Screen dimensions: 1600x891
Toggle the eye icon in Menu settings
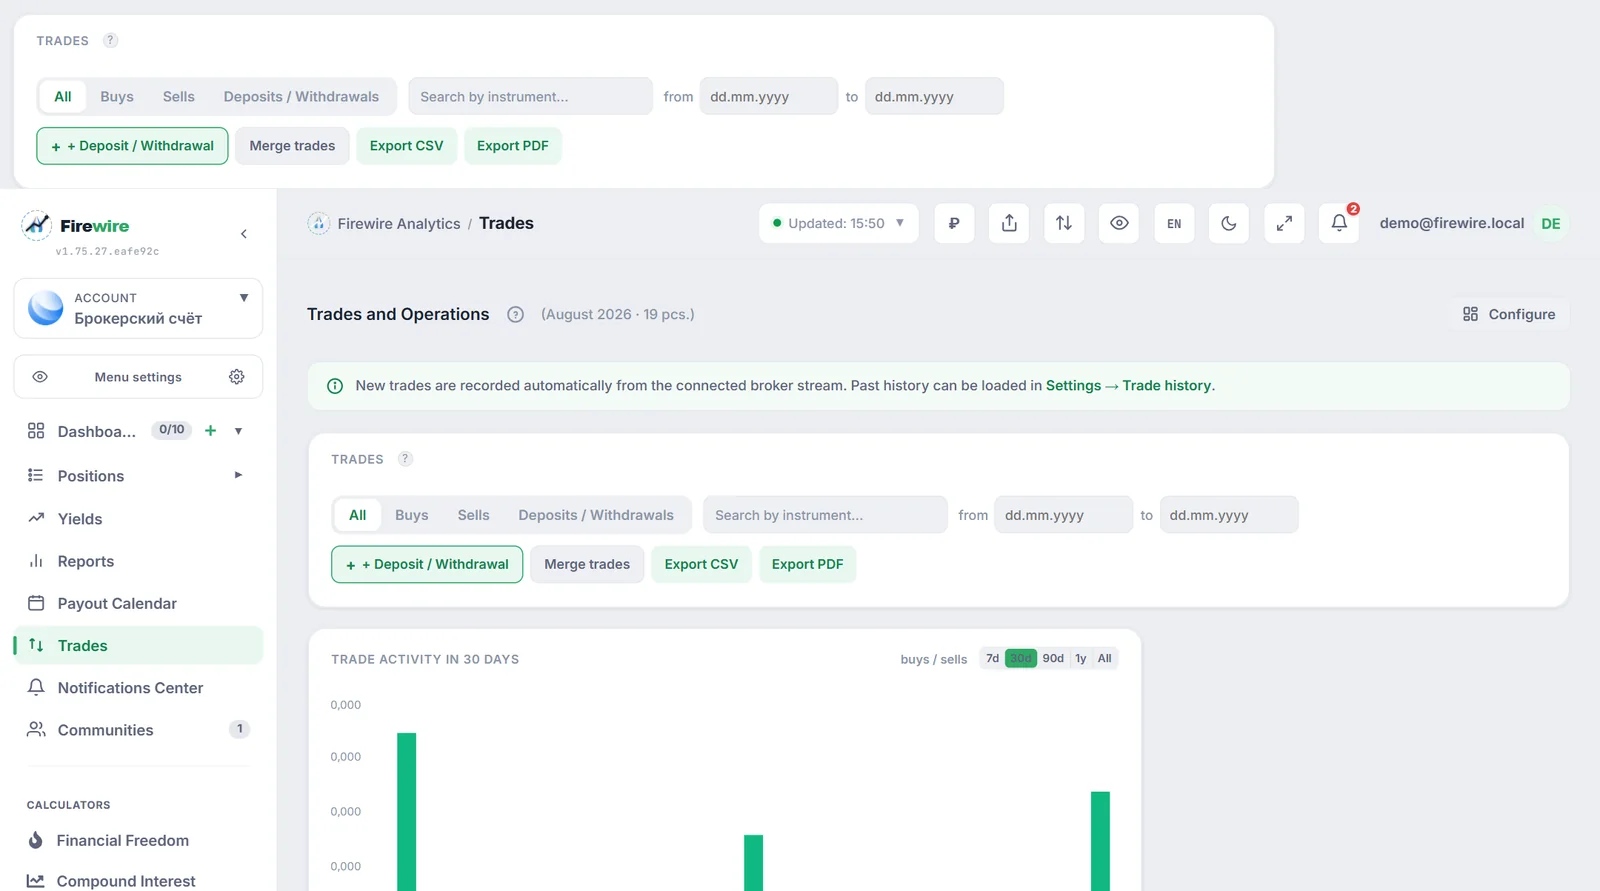[x=40, y=377]
